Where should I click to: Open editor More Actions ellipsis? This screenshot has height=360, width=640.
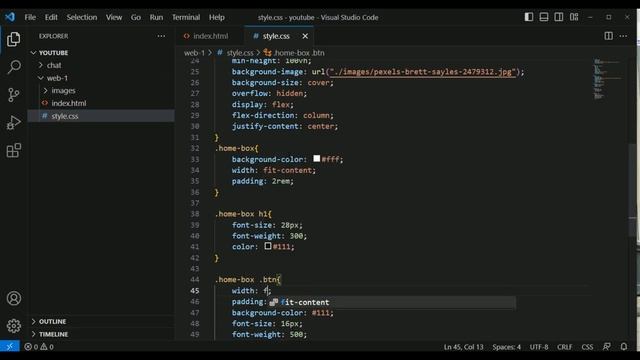tap(623, 36)
